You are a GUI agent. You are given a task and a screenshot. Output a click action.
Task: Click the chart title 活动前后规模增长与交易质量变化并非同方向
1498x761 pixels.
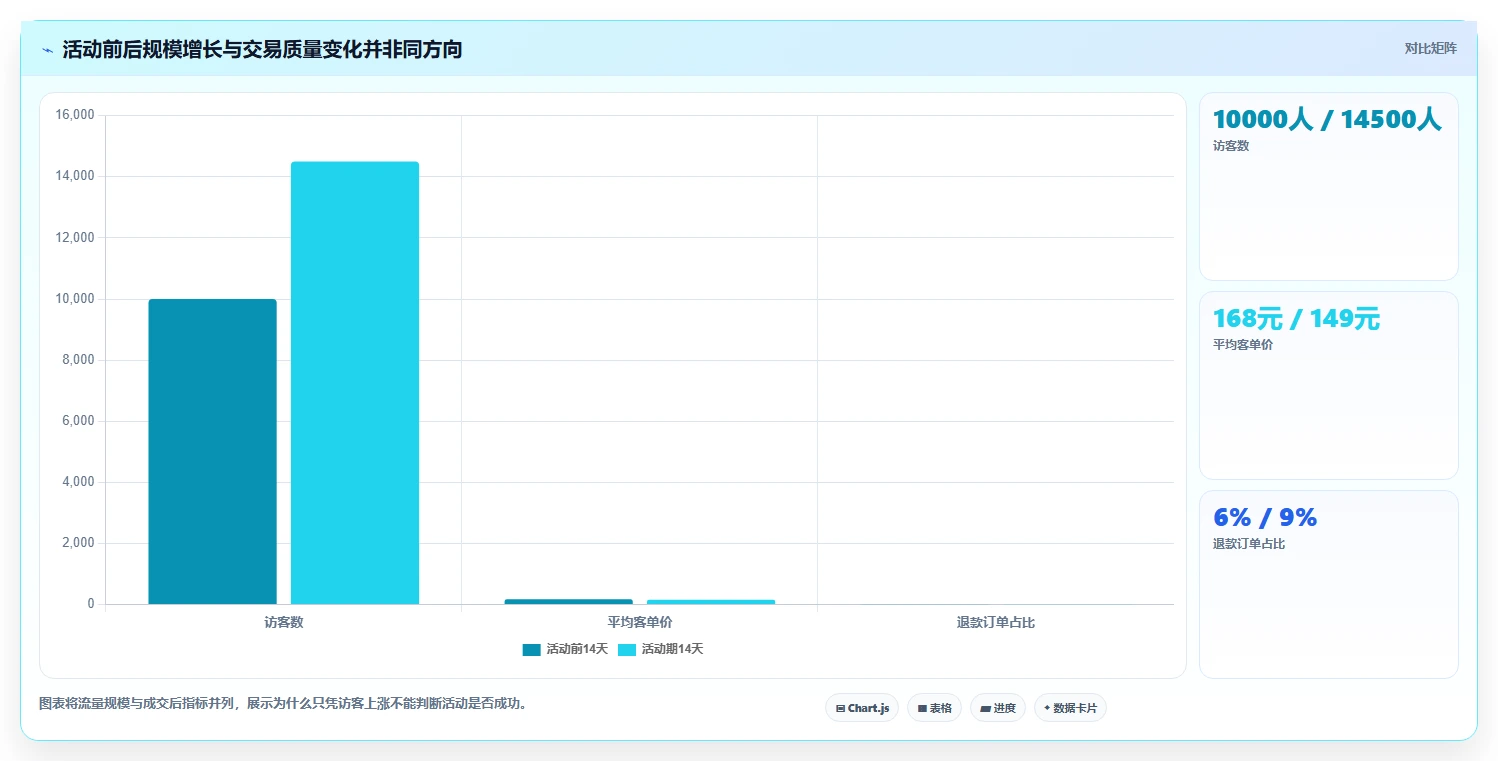pos(262,50)
